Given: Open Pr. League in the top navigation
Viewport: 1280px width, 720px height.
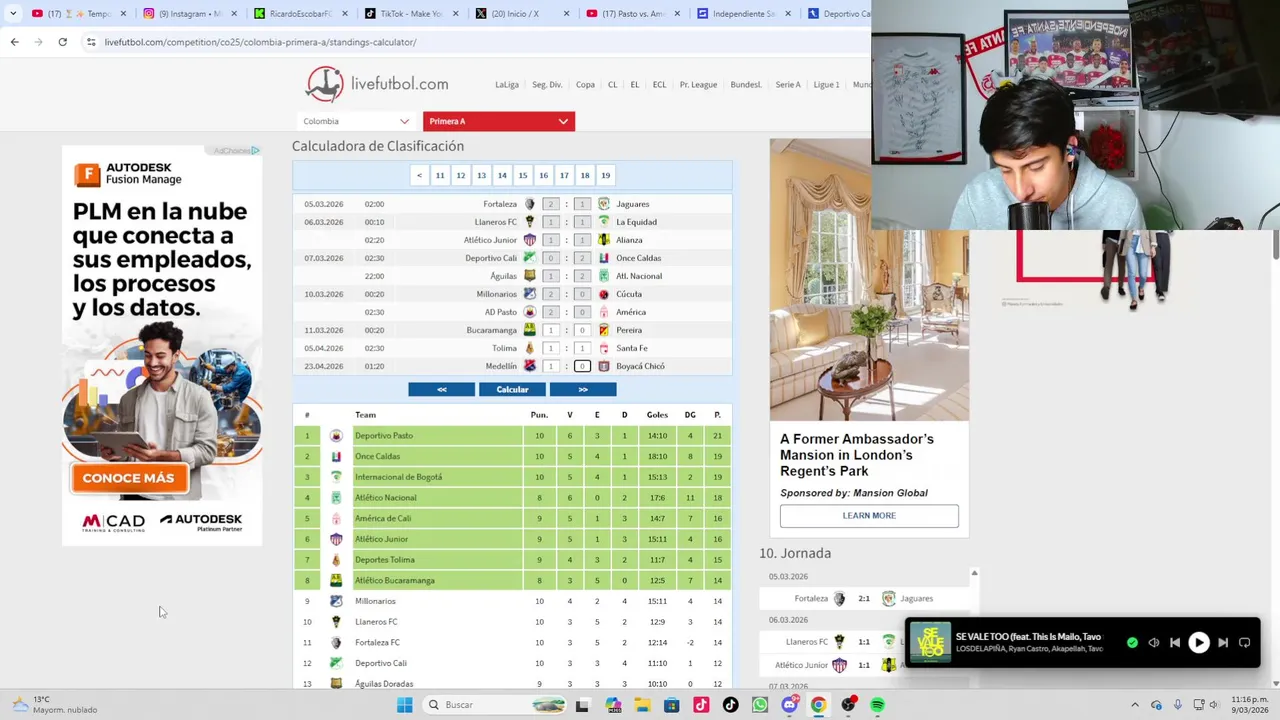Looking at the screenshot, I should click(x=698, y=85).
